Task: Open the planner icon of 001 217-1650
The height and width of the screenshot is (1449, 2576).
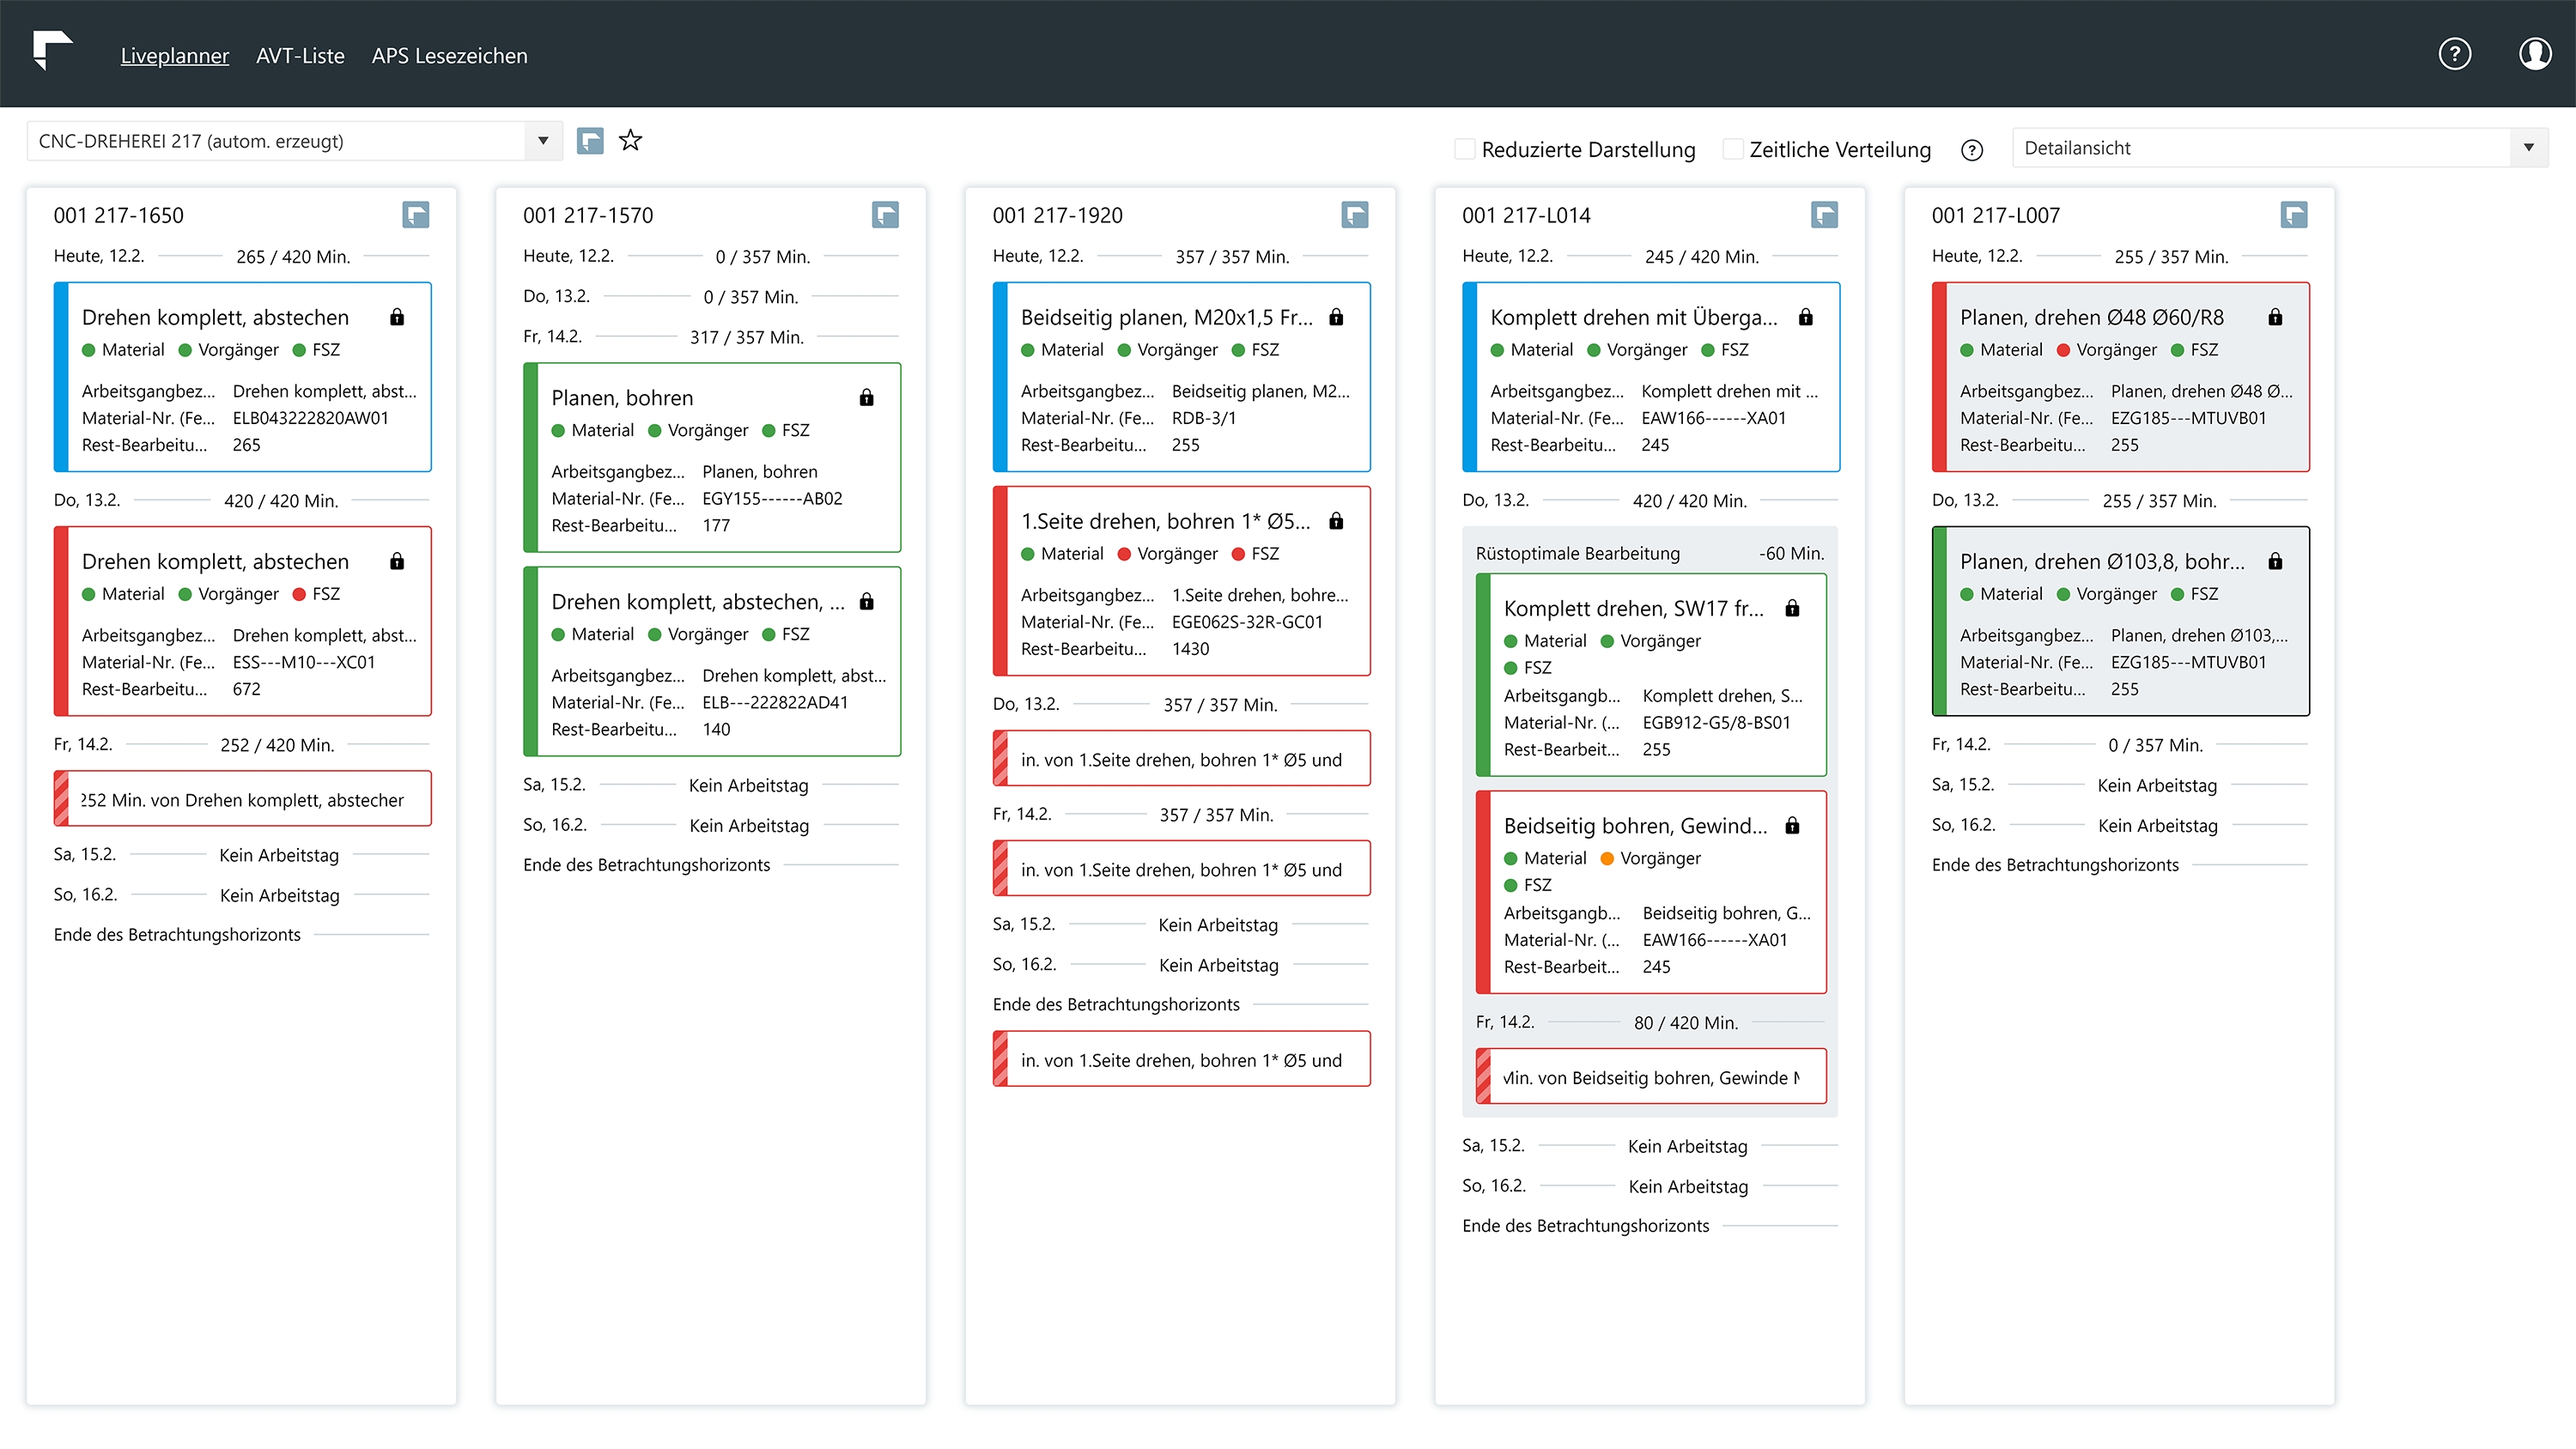Action: click(416, 215)
